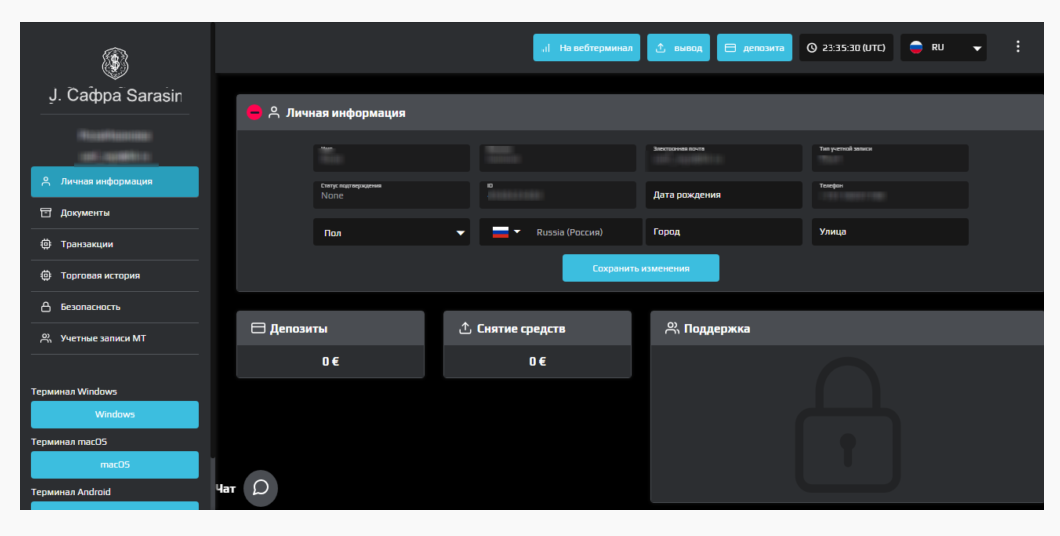Click the clock icon next to UTC time

pyautogui.click(x=812, y=48)
